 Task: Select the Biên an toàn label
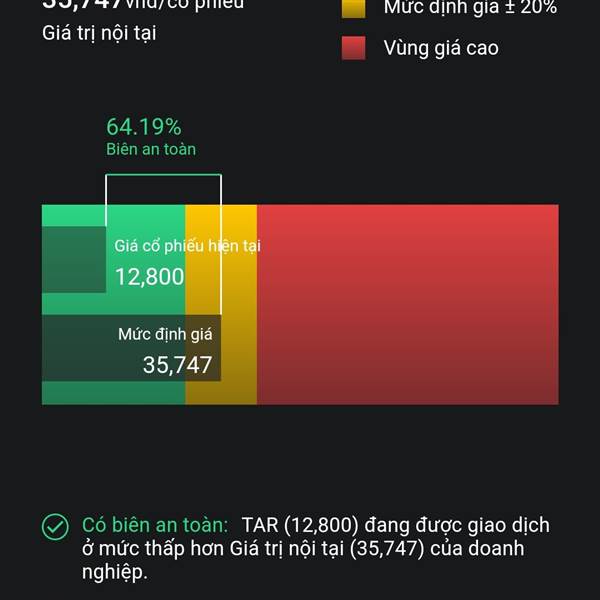coord(151,149)
